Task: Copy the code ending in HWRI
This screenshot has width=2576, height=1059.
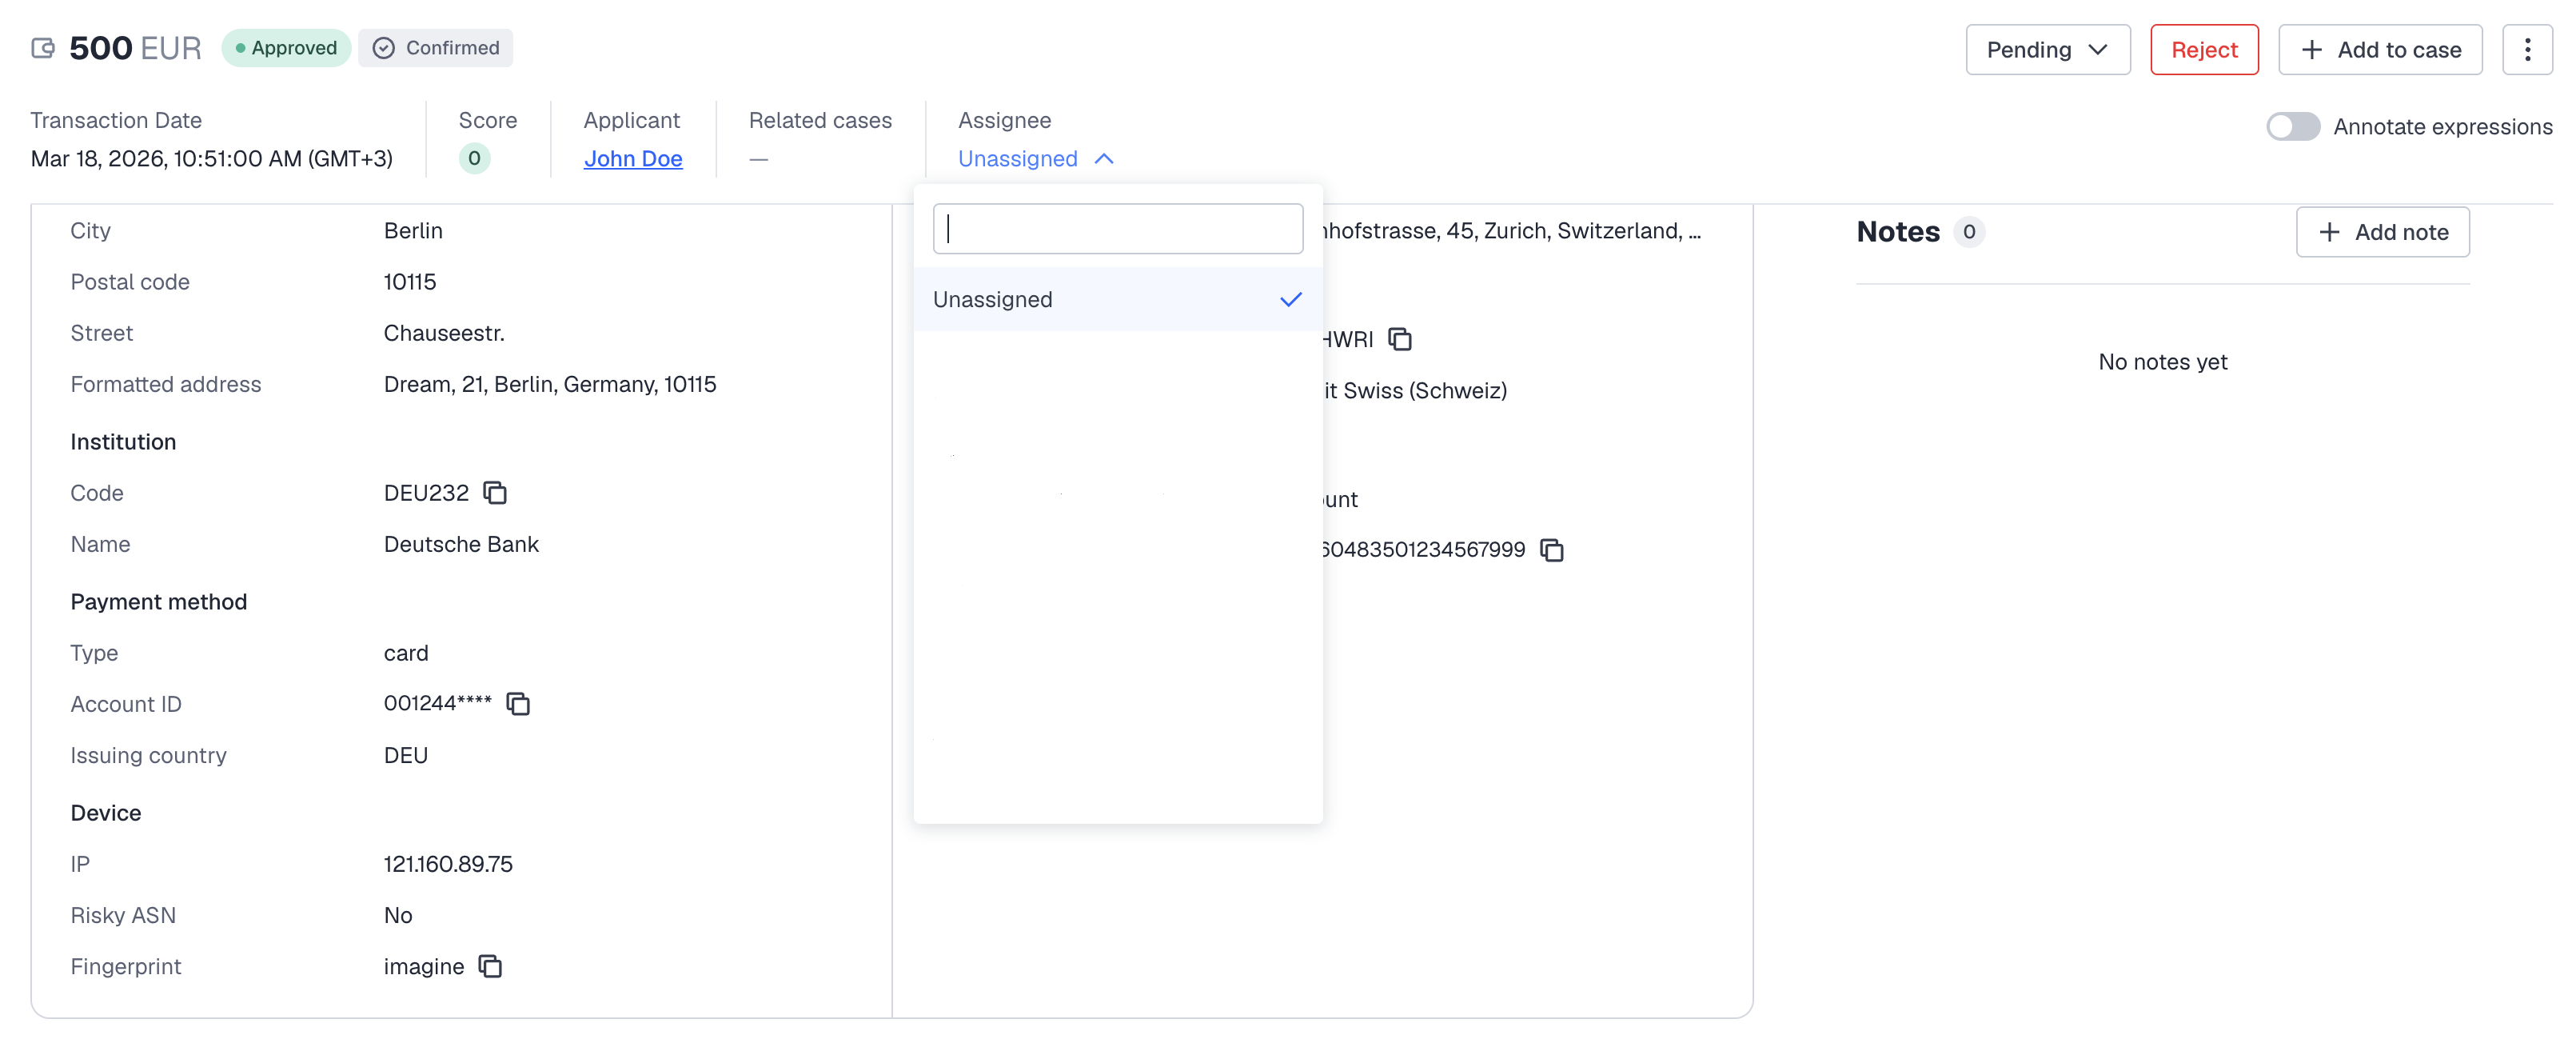Action: tap(1400, 339)
